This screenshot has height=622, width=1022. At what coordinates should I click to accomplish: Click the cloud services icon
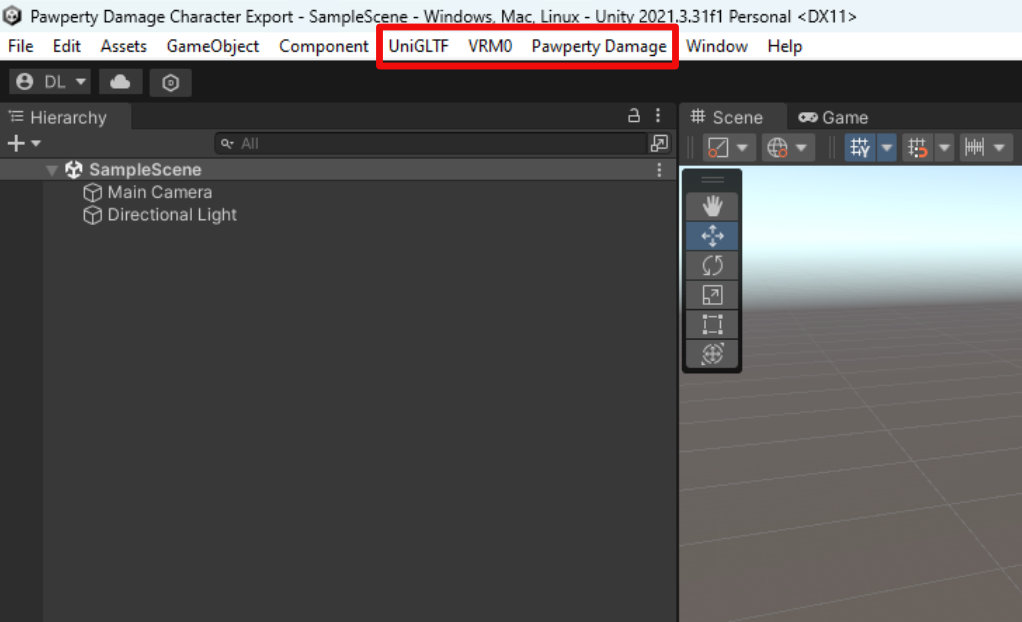[x=120, y=82]
